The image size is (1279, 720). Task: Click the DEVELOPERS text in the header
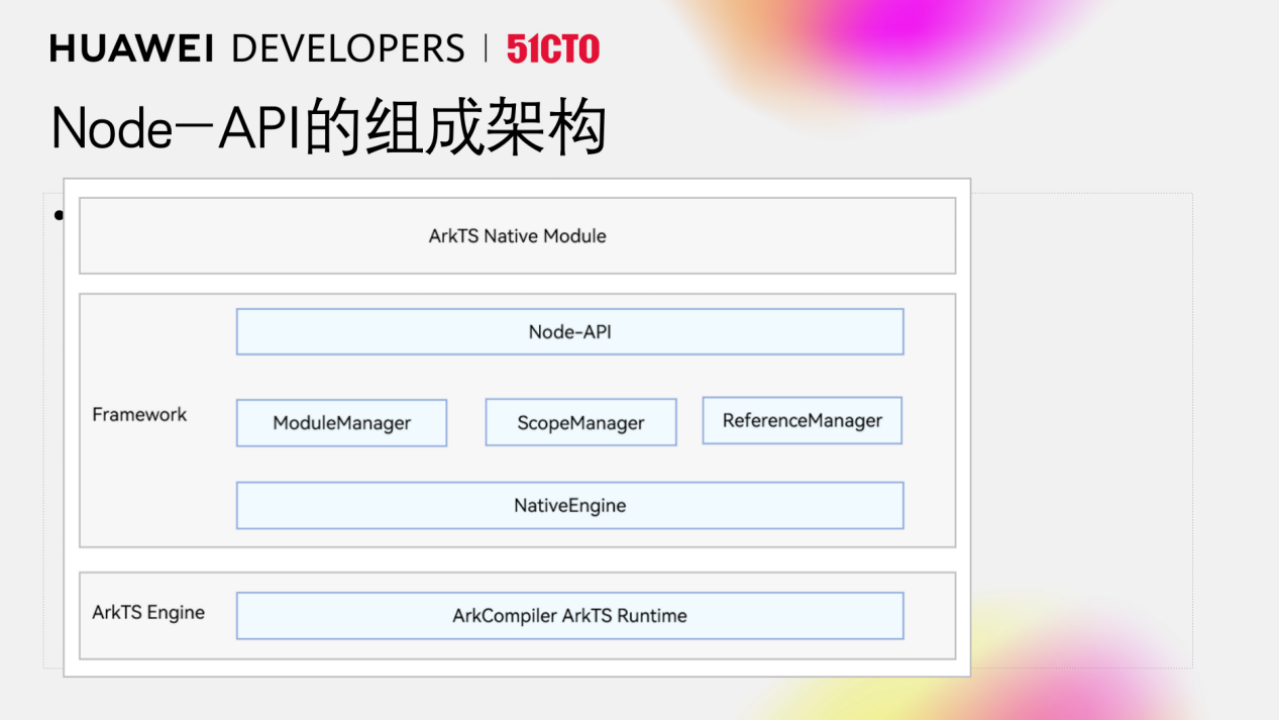click(347, 49)
